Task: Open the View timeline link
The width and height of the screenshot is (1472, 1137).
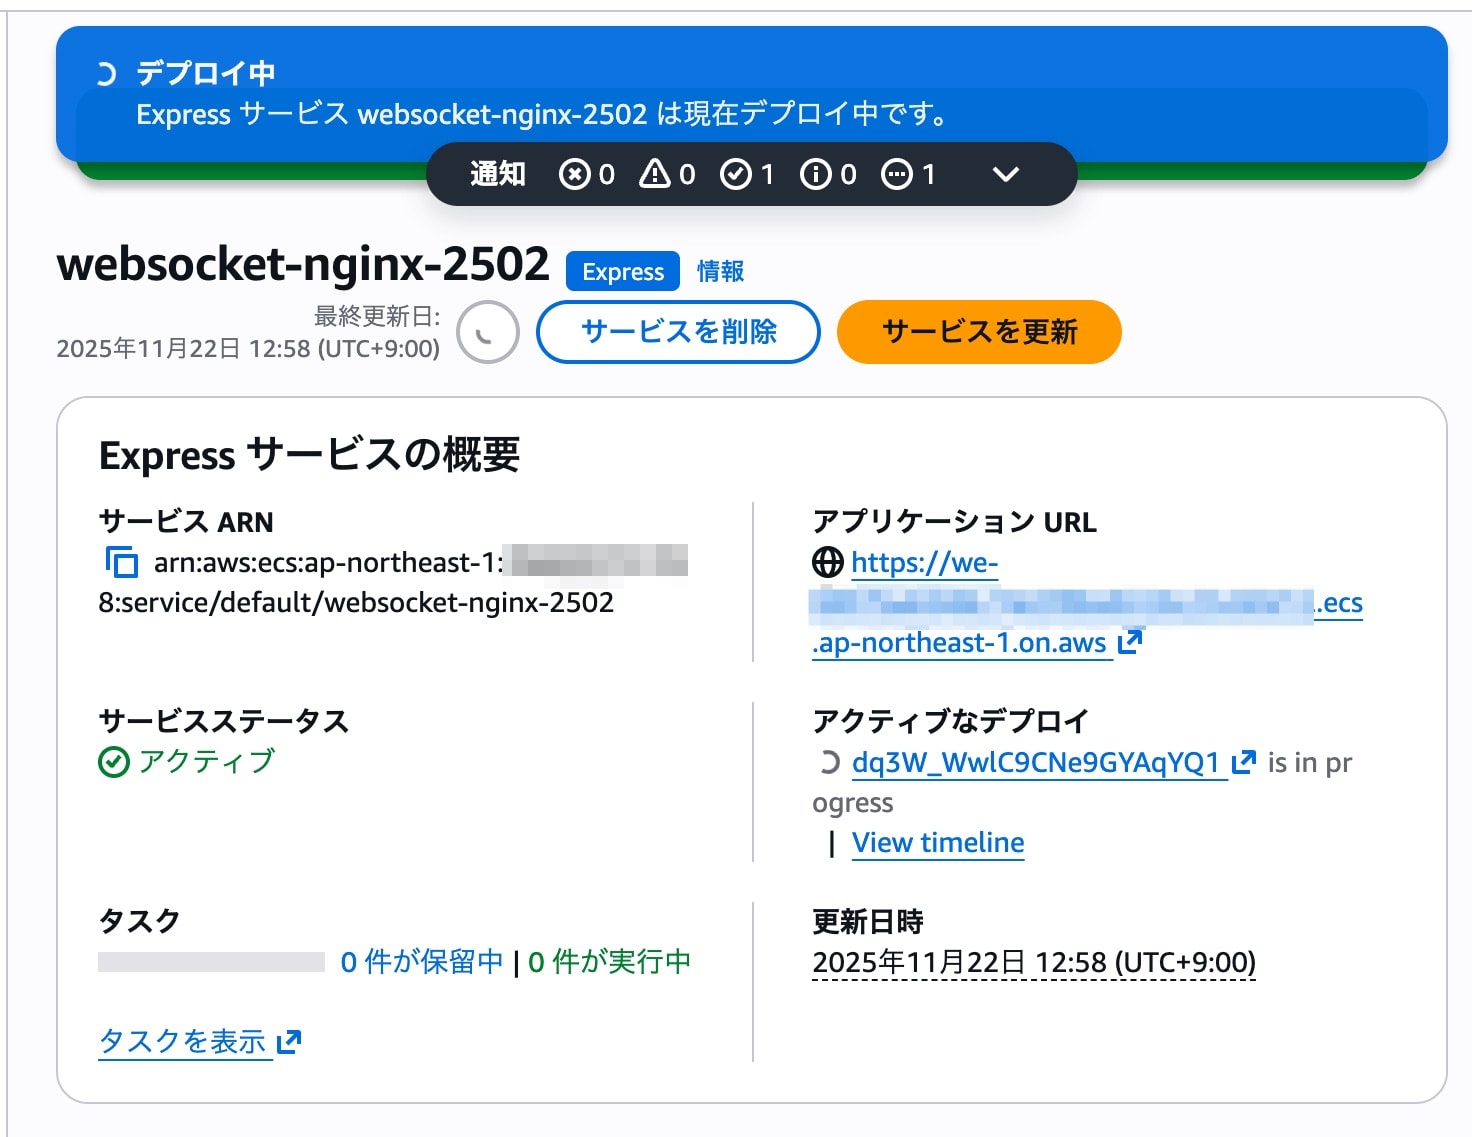Action: 936,842
